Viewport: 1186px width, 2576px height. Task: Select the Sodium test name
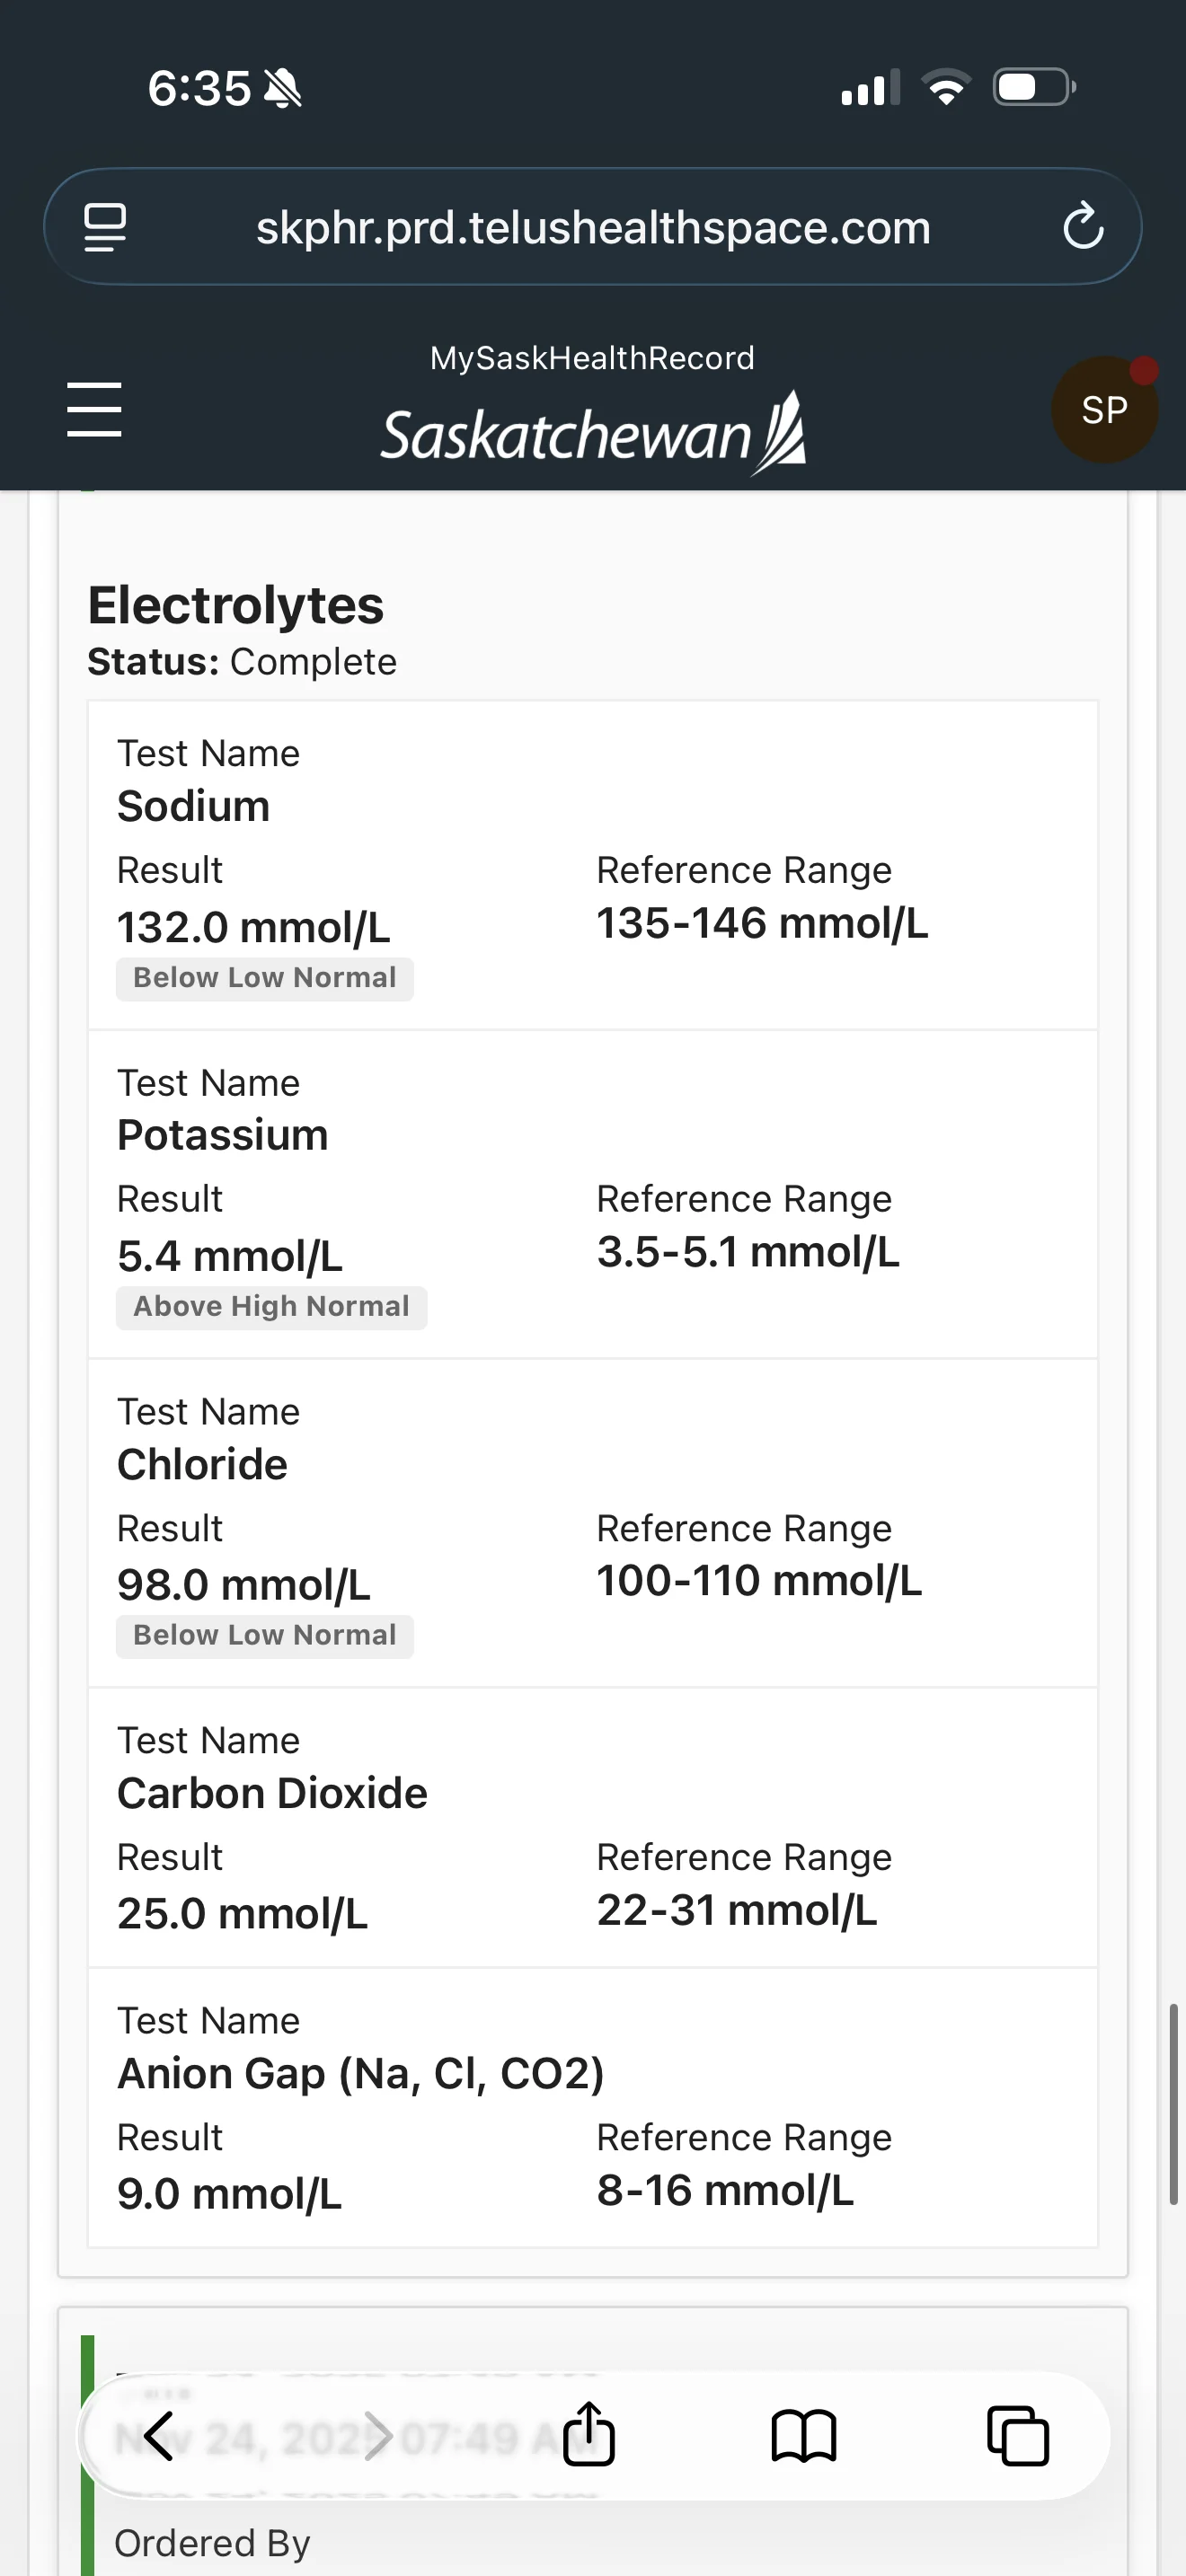(194, 806)
